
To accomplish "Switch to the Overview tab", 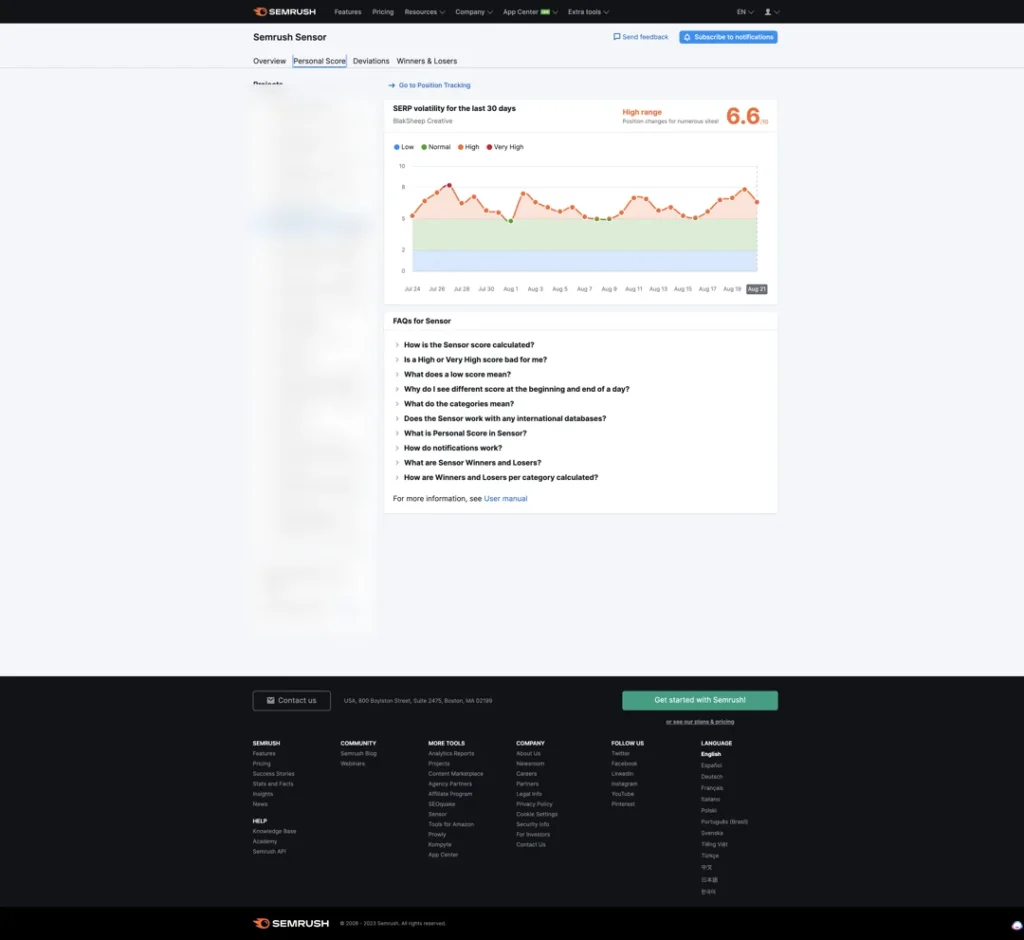I will (x=269, y=61).
